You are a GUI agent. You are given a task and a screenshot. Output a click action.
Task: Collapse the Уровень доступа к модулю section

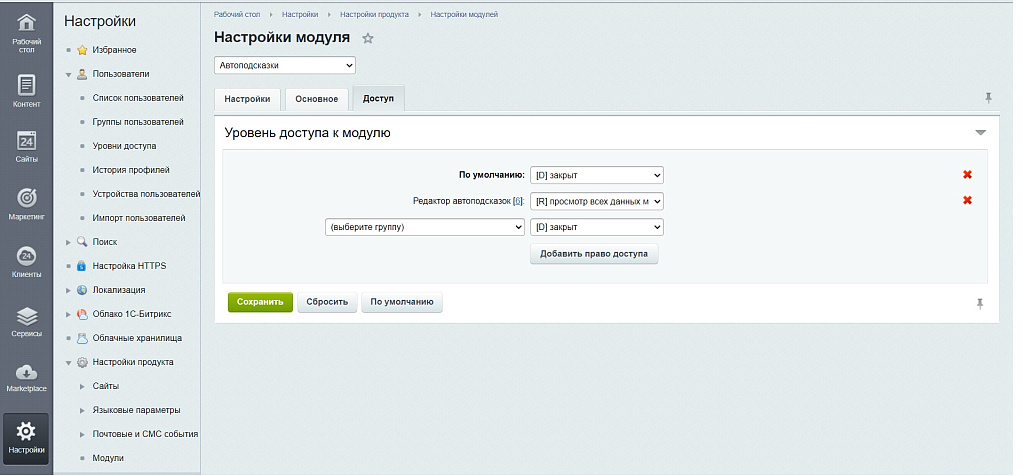pos(980,132)
